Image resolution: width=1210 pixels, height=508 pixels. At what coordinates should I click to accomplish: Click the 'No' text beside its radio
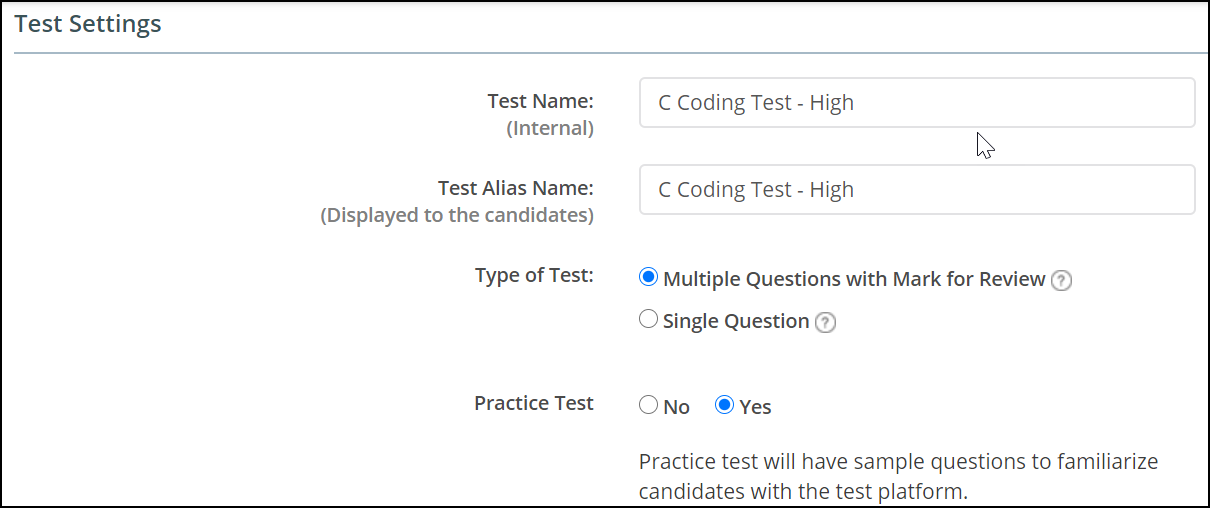[x=677, y=407]
